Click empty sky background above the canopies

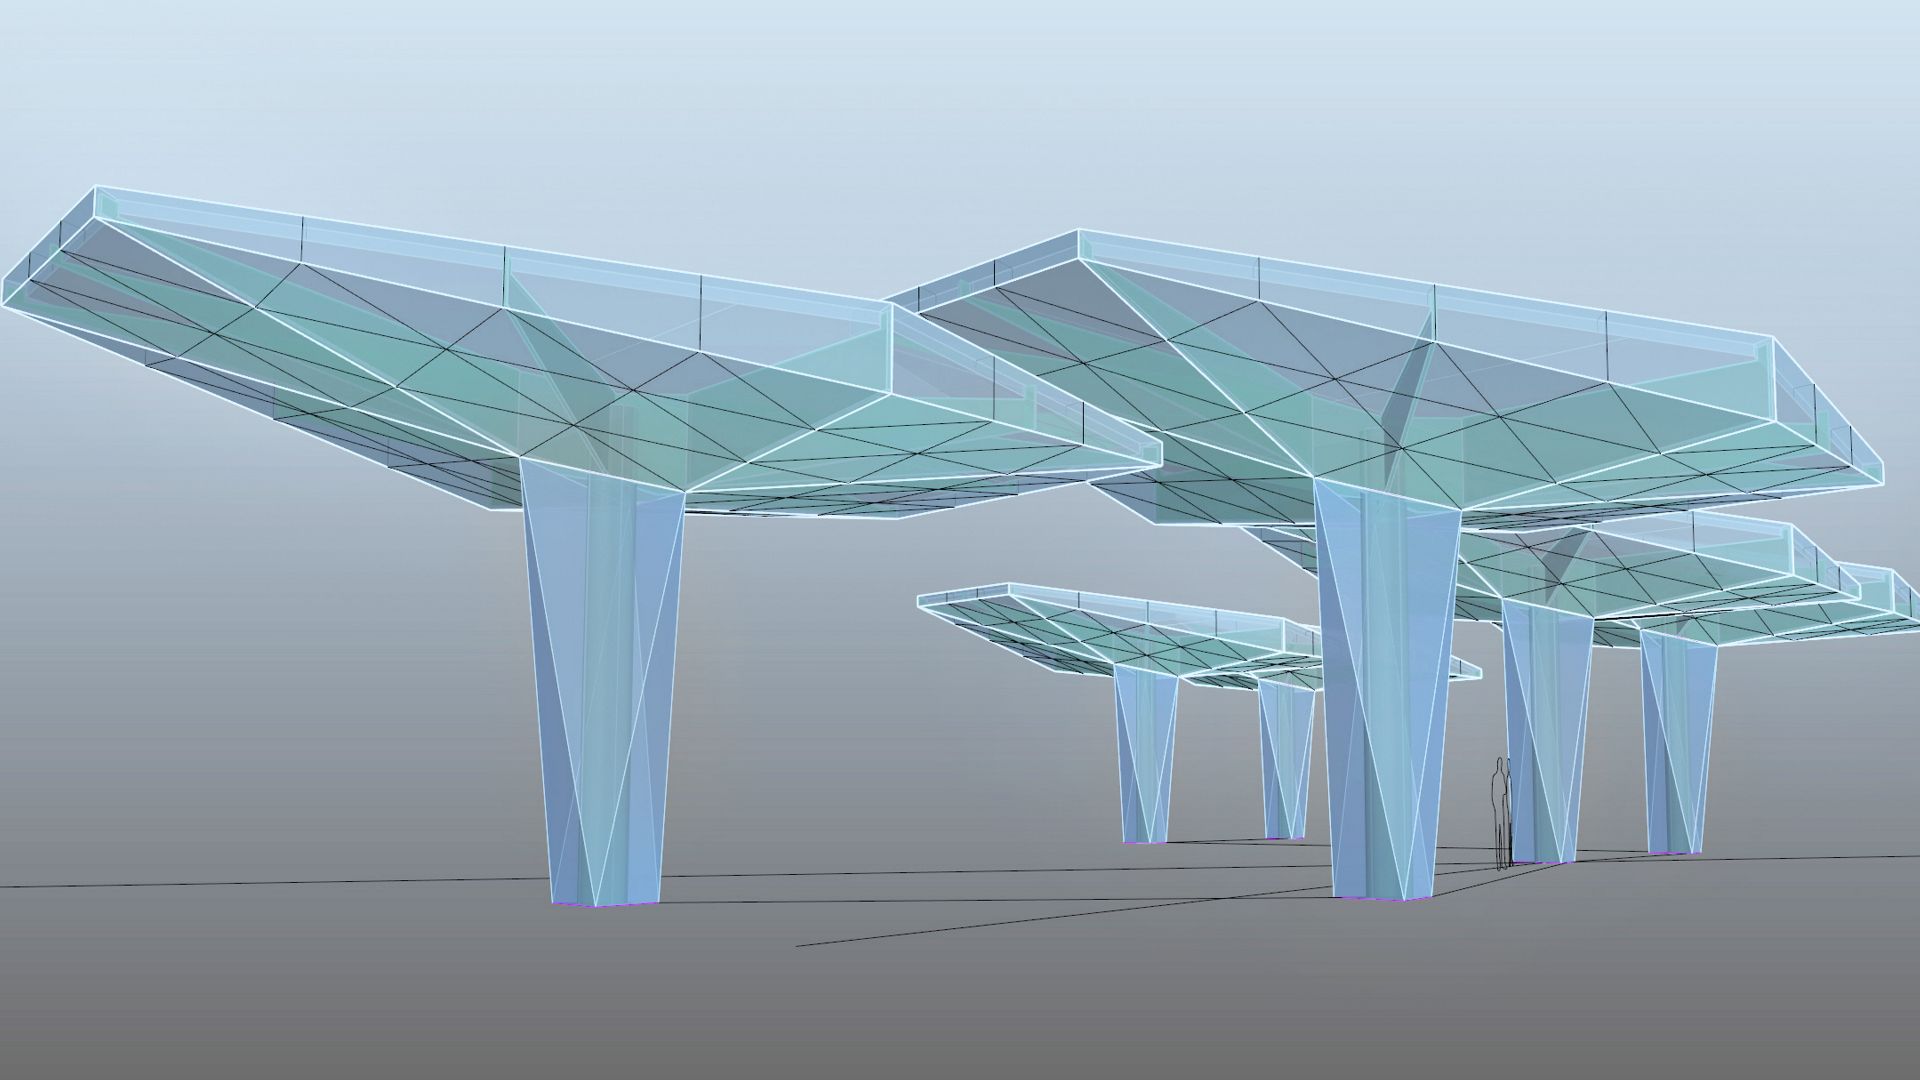click(x=960, y=100)
